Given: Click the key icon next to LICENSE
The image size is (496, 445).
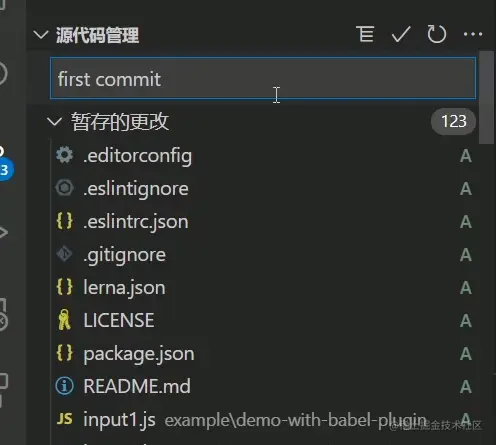Looking at the screenshot, I should pos(64,320).
